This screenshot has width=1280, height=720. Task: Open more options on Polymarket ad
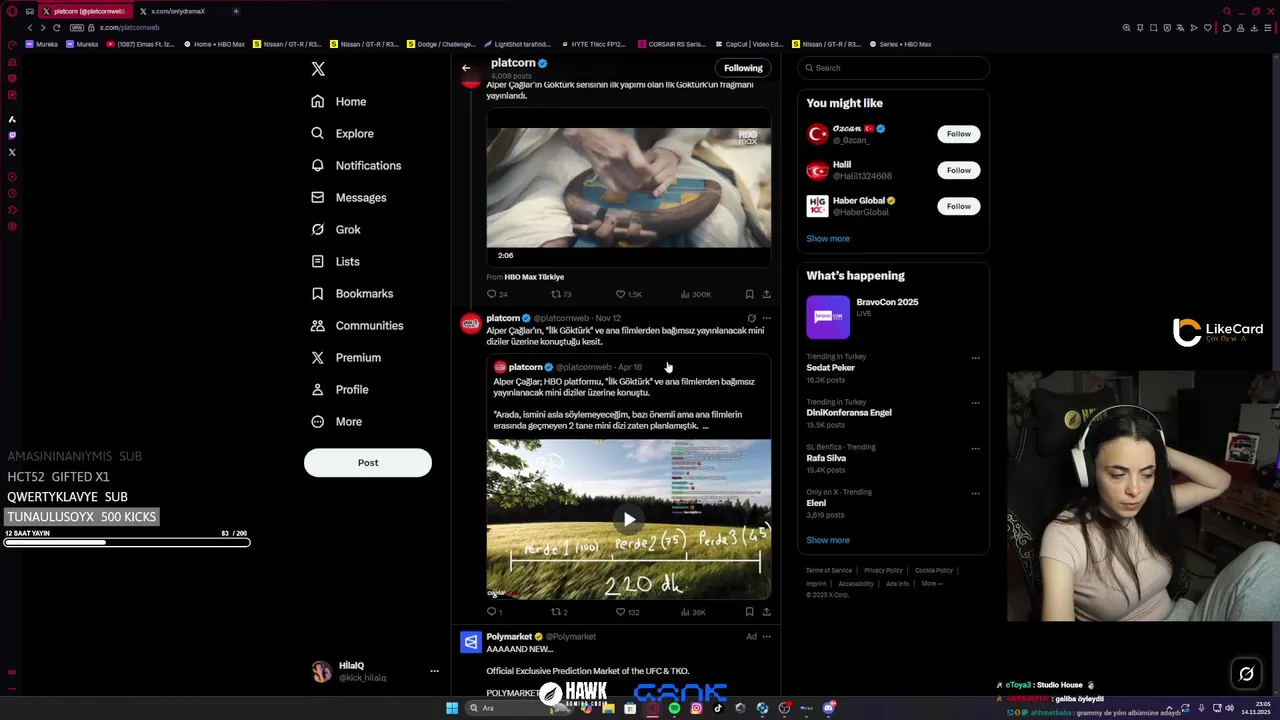(767, 637)
